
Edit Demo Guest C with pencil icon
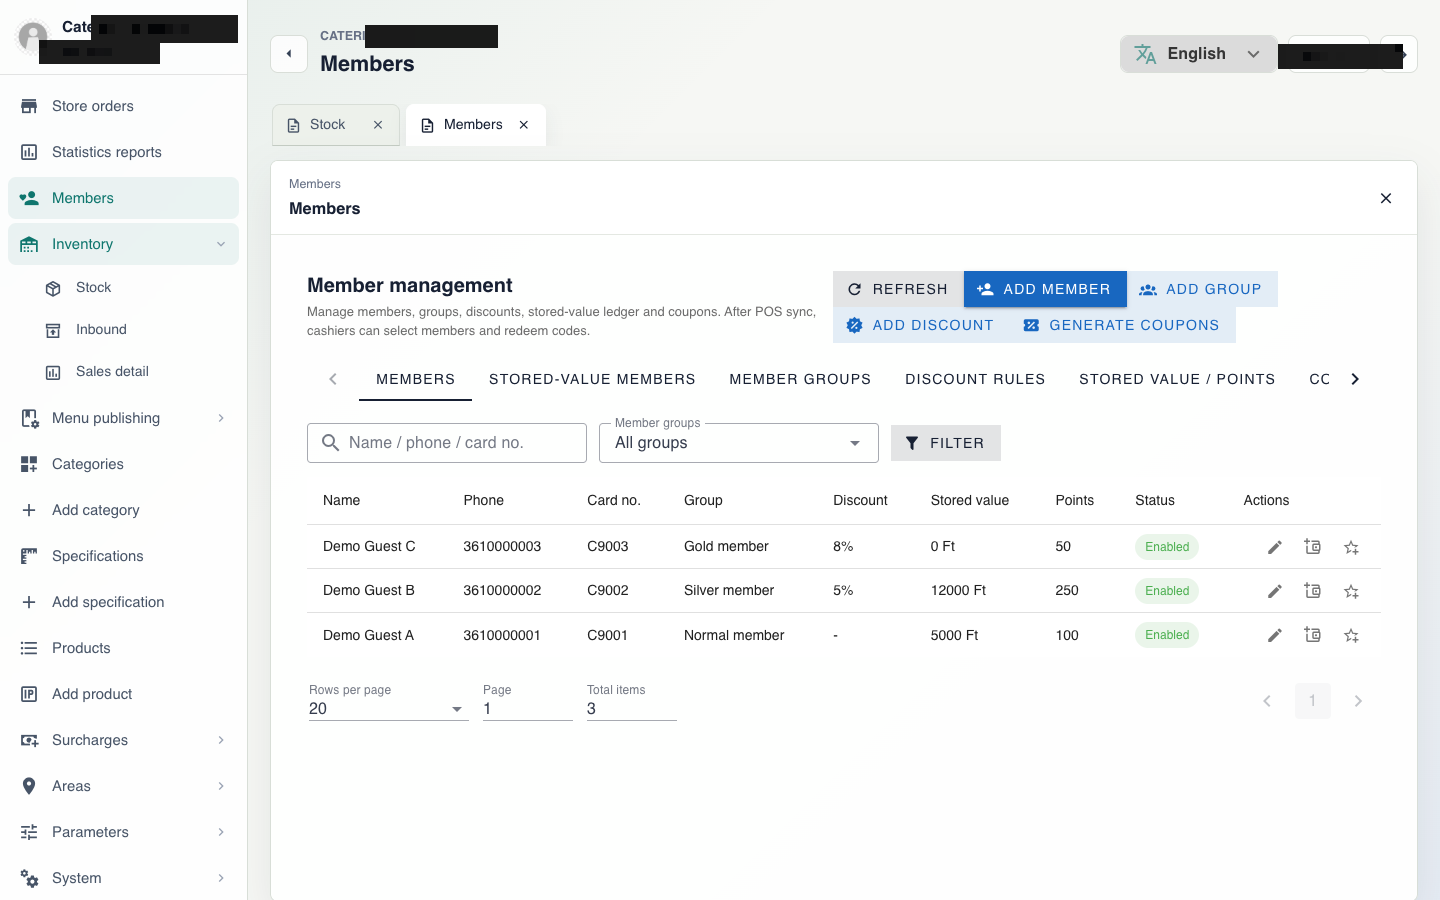(x=1274, y=547)
